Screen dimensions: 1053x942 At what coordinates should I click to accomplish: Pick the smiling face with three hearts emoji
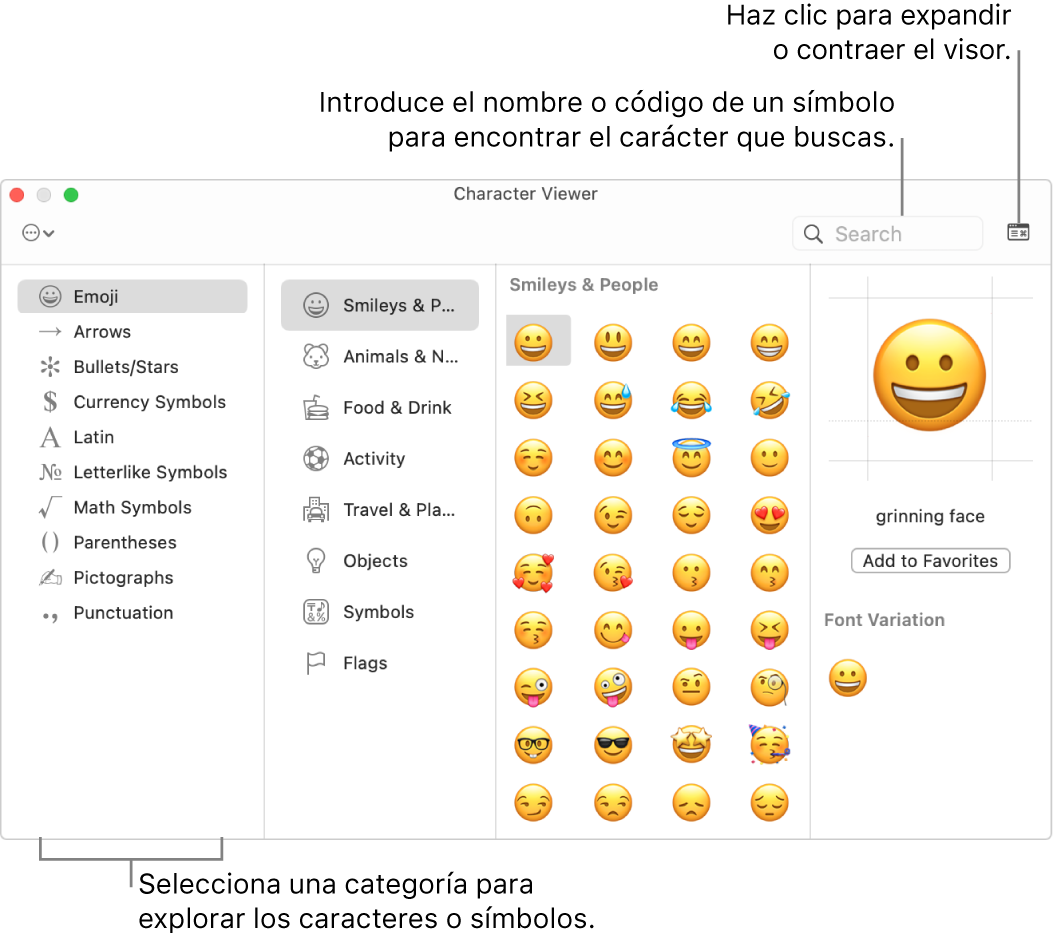tap(533, 573)
